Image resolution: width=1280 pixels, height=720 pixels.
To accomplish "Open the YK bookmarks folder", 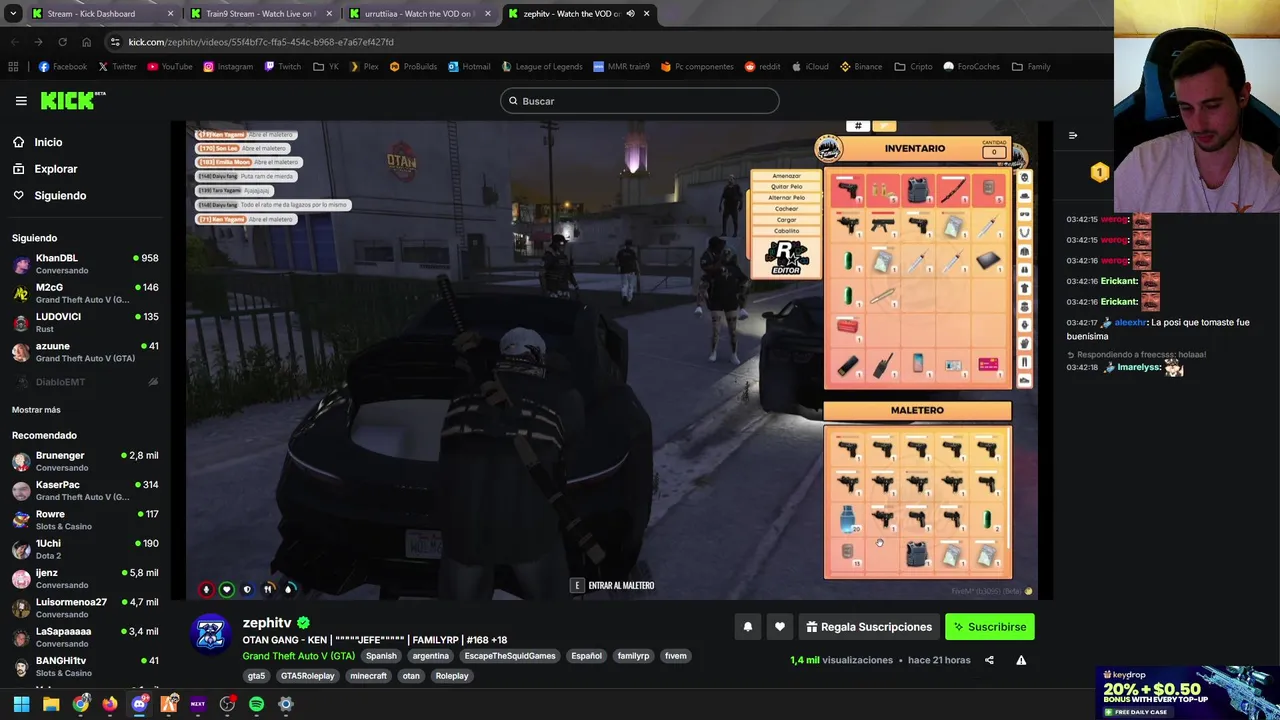I will [x=326, y=67].
